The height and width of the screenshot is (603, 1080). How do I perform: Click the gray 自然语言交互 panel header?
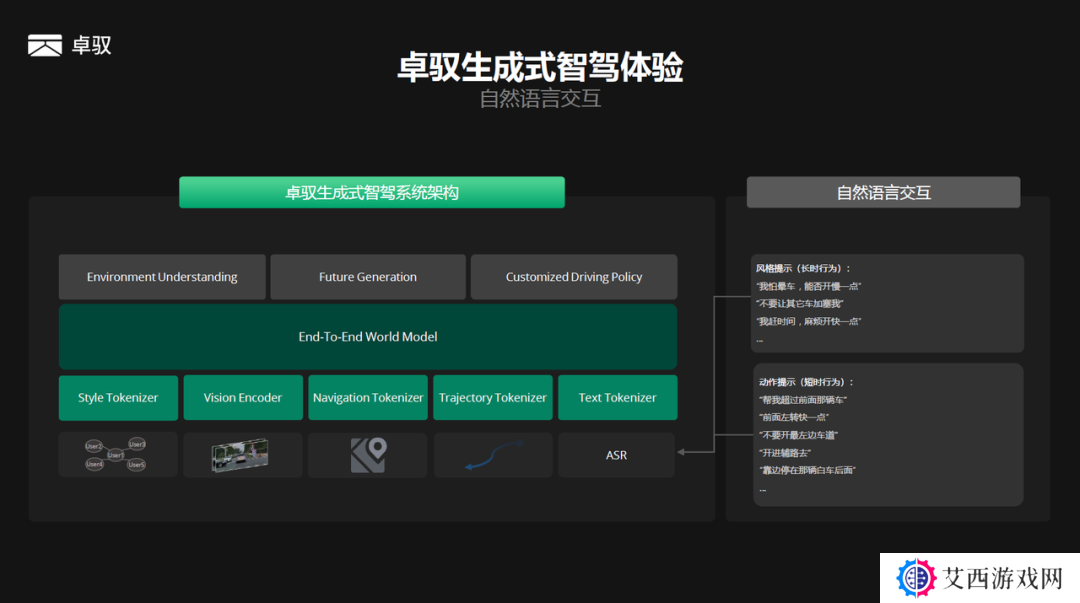(883, 193)
